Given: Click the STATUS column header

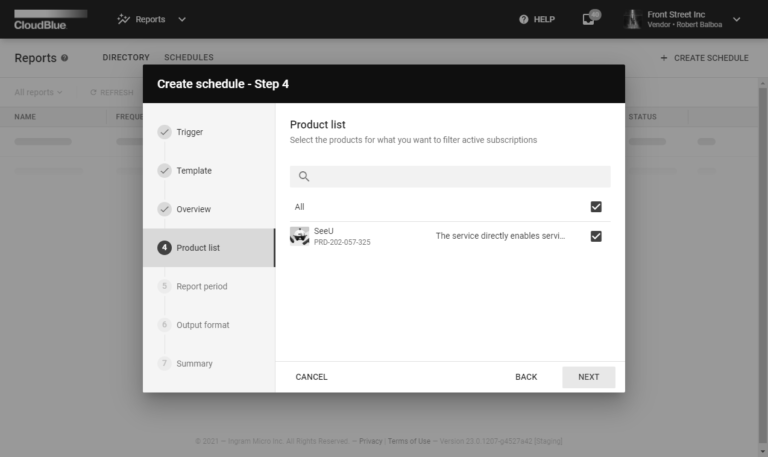Looking at the screenshot, I should (643, 117).
